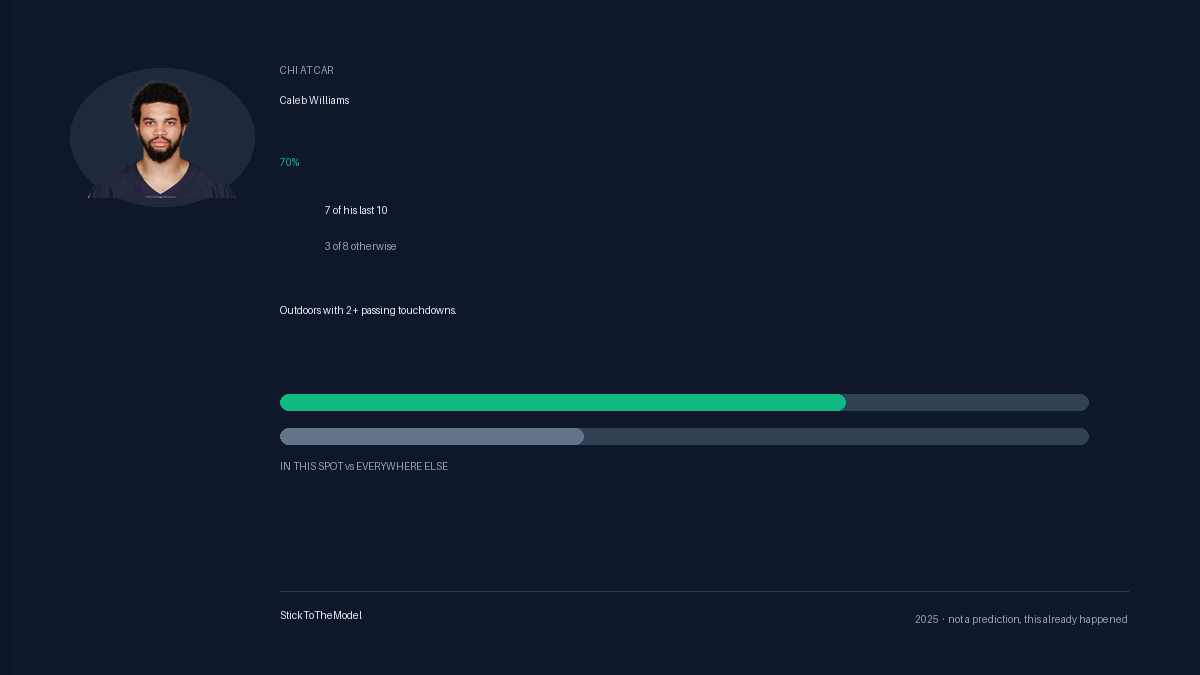Click the CHI AT CAR matchup label
Screen dimensions: 1200x675
coord(307,71)
